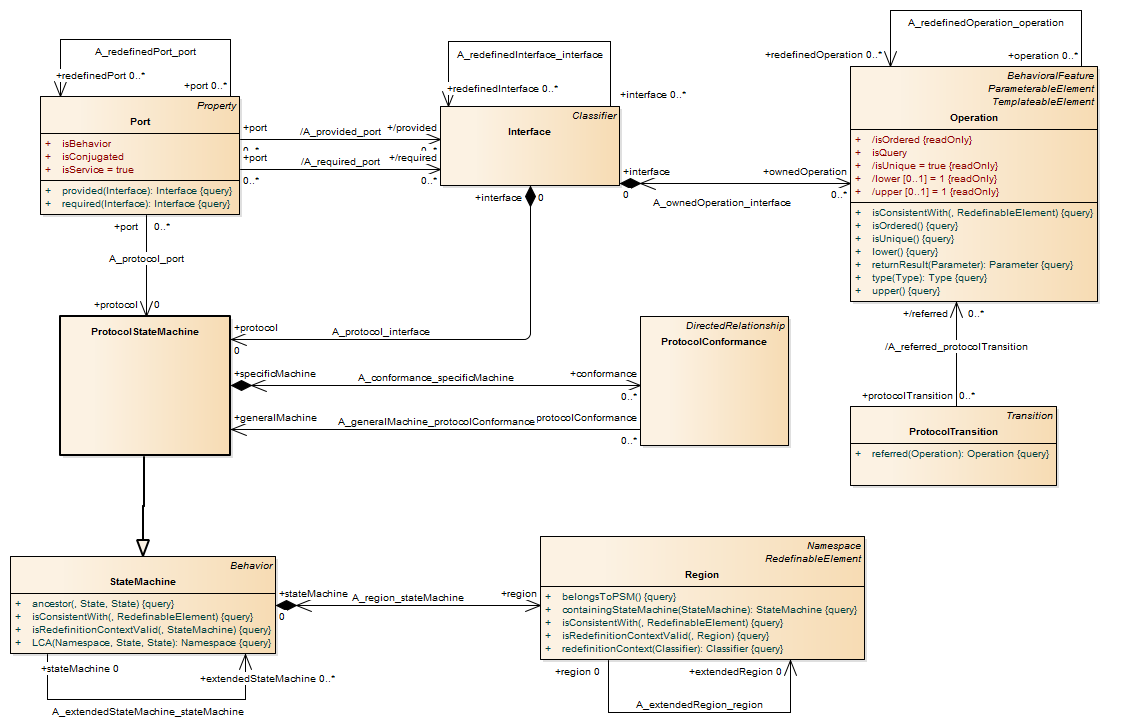Select the Interface class name
This screenshot has width=1126, height=723.
click(529, 131)
